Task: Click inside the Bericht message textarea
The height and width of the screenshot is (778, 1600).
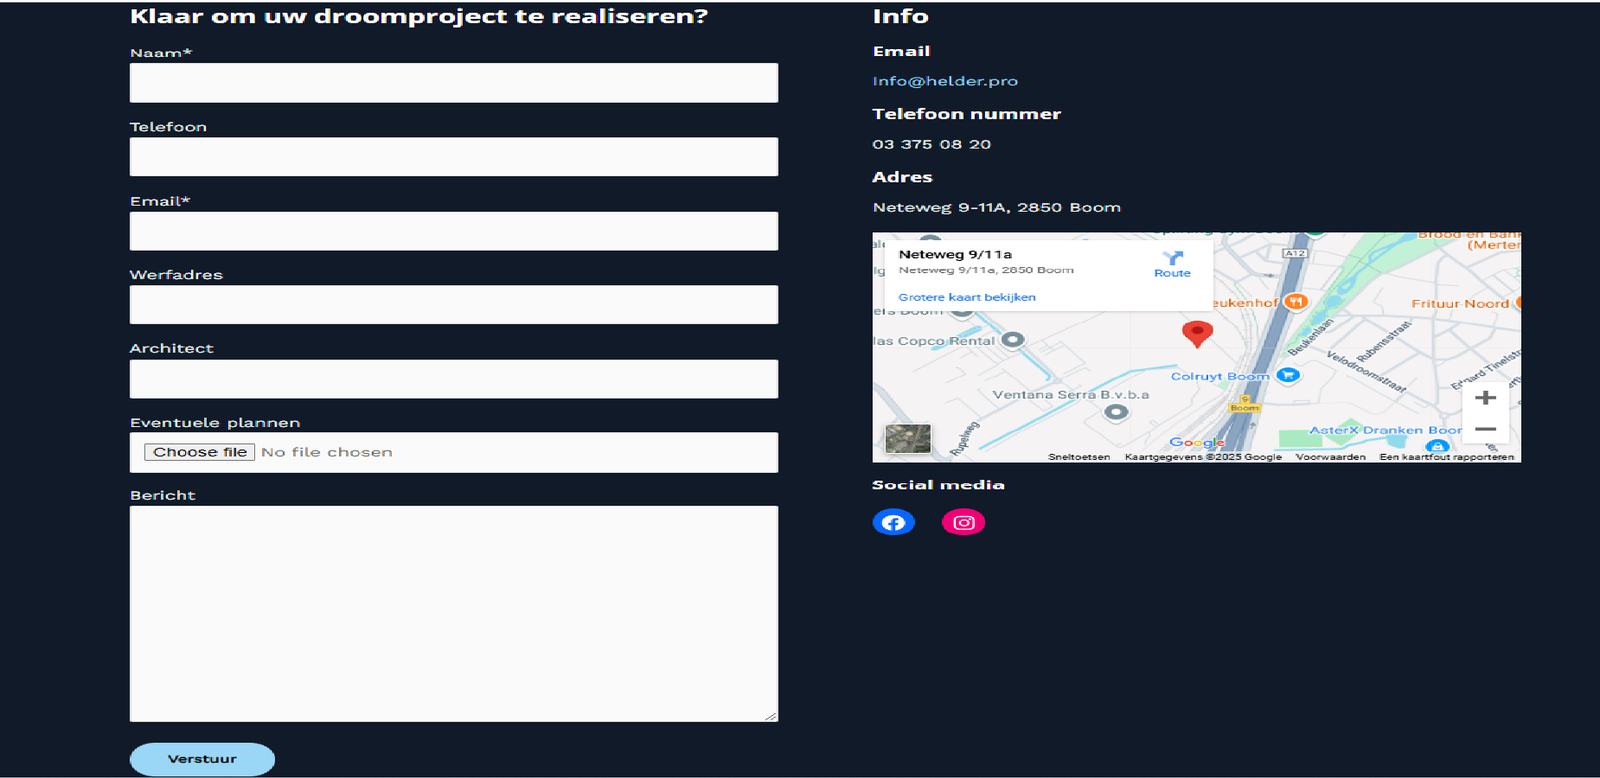Action: 453,613
